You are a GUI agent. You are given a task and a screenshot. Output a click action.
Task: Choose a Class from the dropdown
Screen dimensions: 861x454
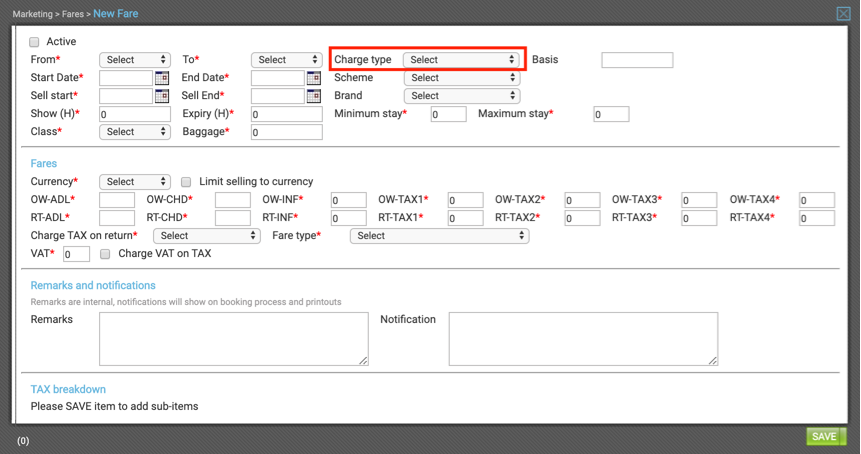pyautogui.click(x=135, y=132)
